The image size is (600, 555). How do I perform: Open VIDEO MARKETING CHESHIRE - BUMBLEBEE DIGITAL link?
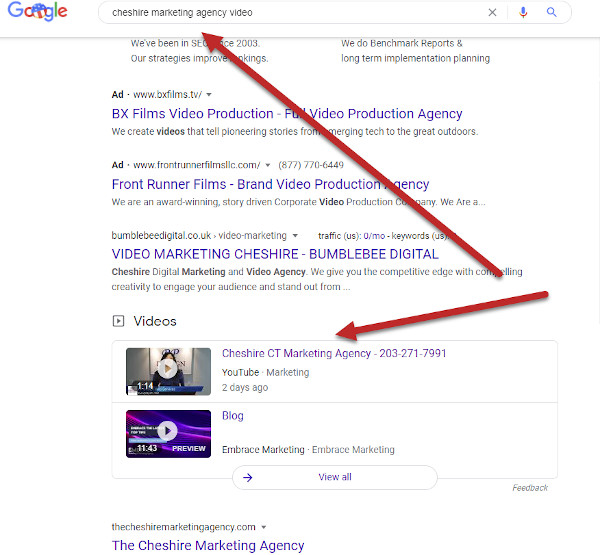click(x=275, y=254)
